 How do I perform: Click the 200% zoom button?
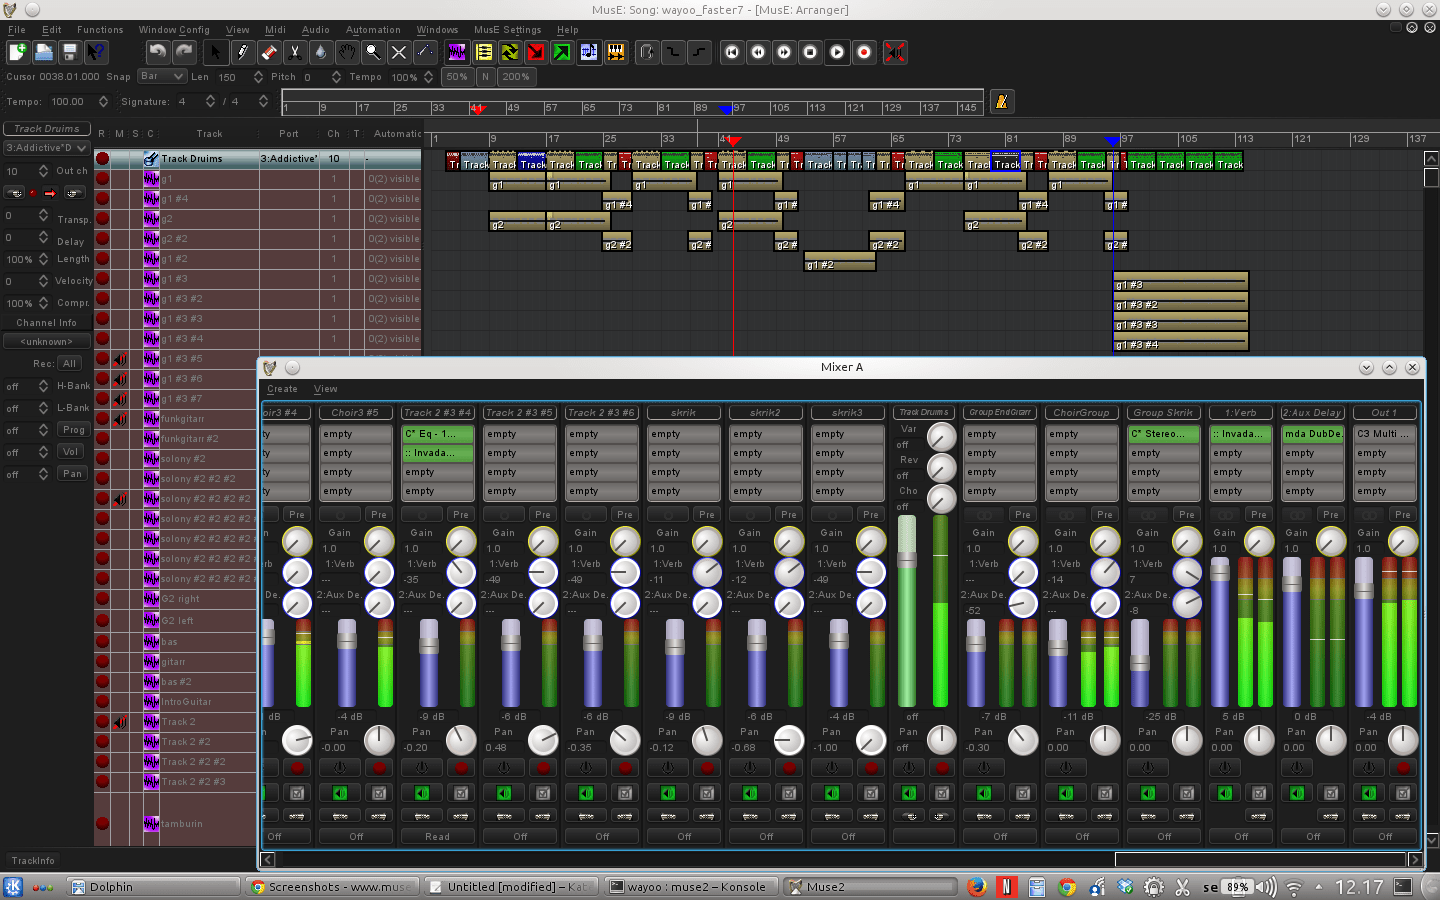click(x=517, y=76)
